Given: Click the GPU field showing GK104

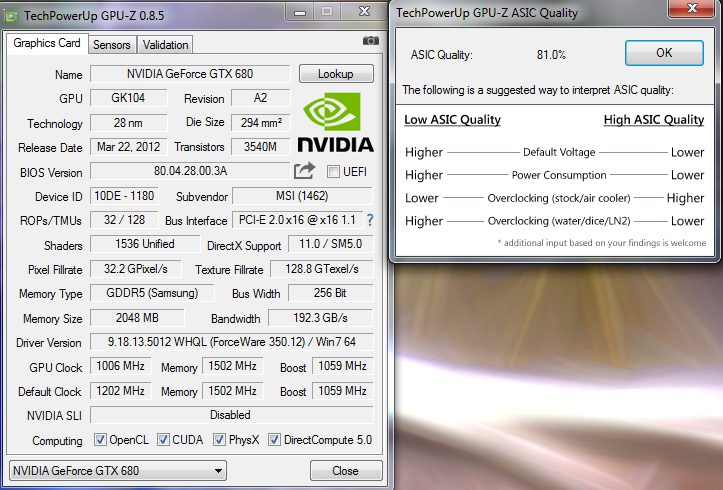Looking at the screenshot, I should [128, 98].
